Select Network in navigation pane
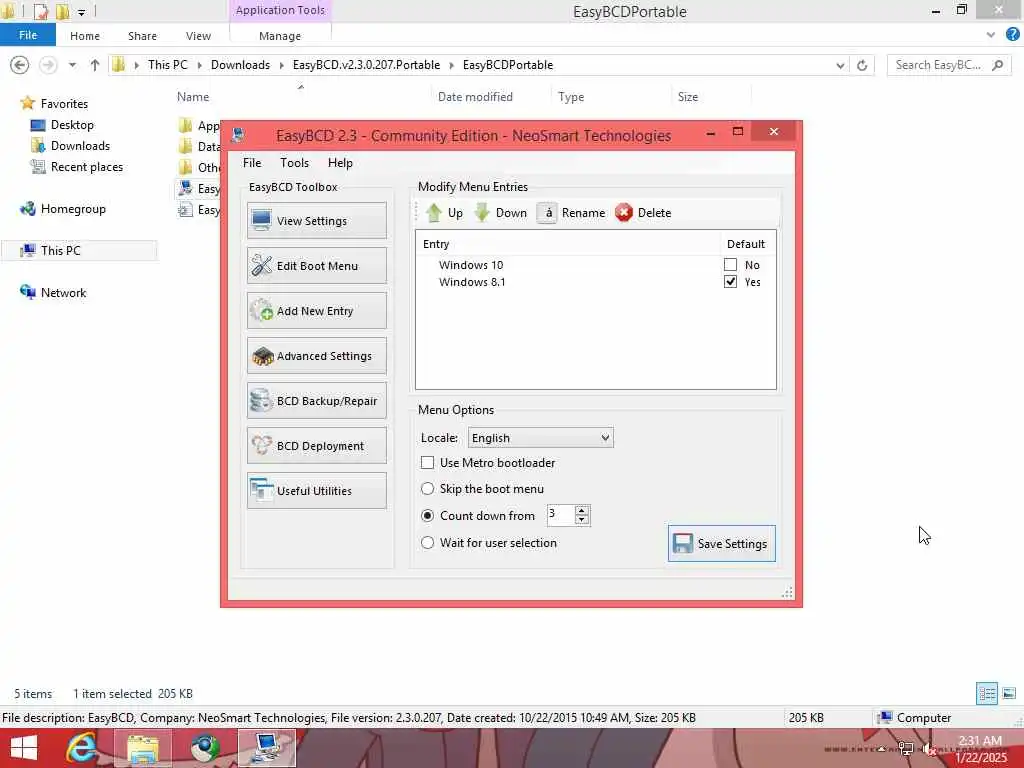The width and height of the screenshot is (1024, 768). click(63, 293)
